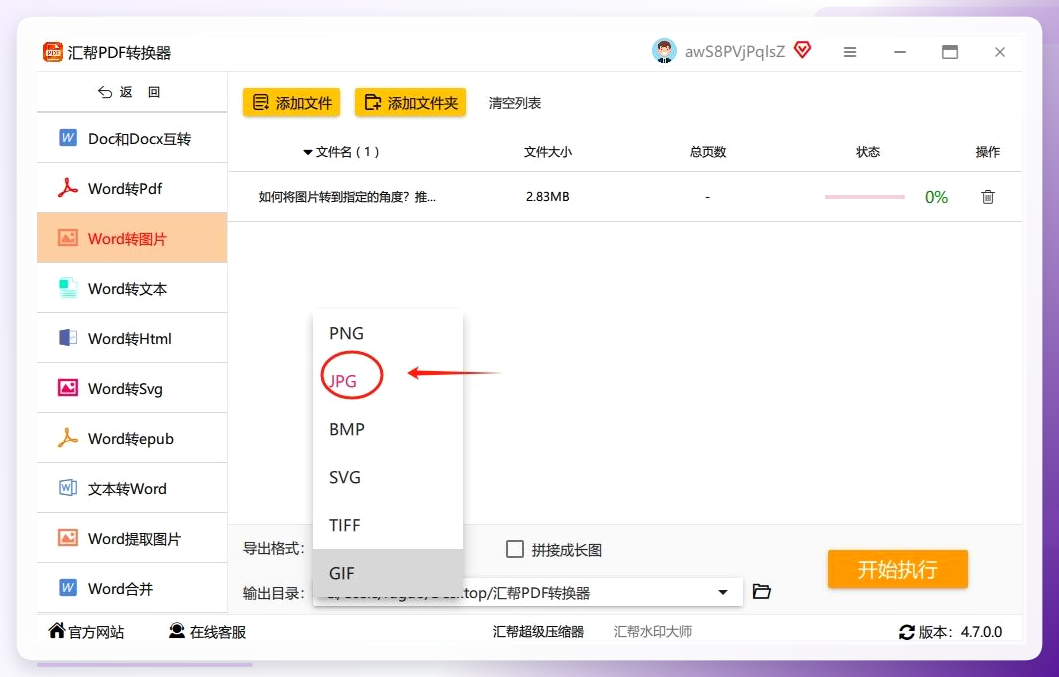Image resolution: width=1059 pixels, height=677 pixels.
Task: Toggle sort triangle beside 文件名
Action: pyautogui.click(x=308, y=152)
